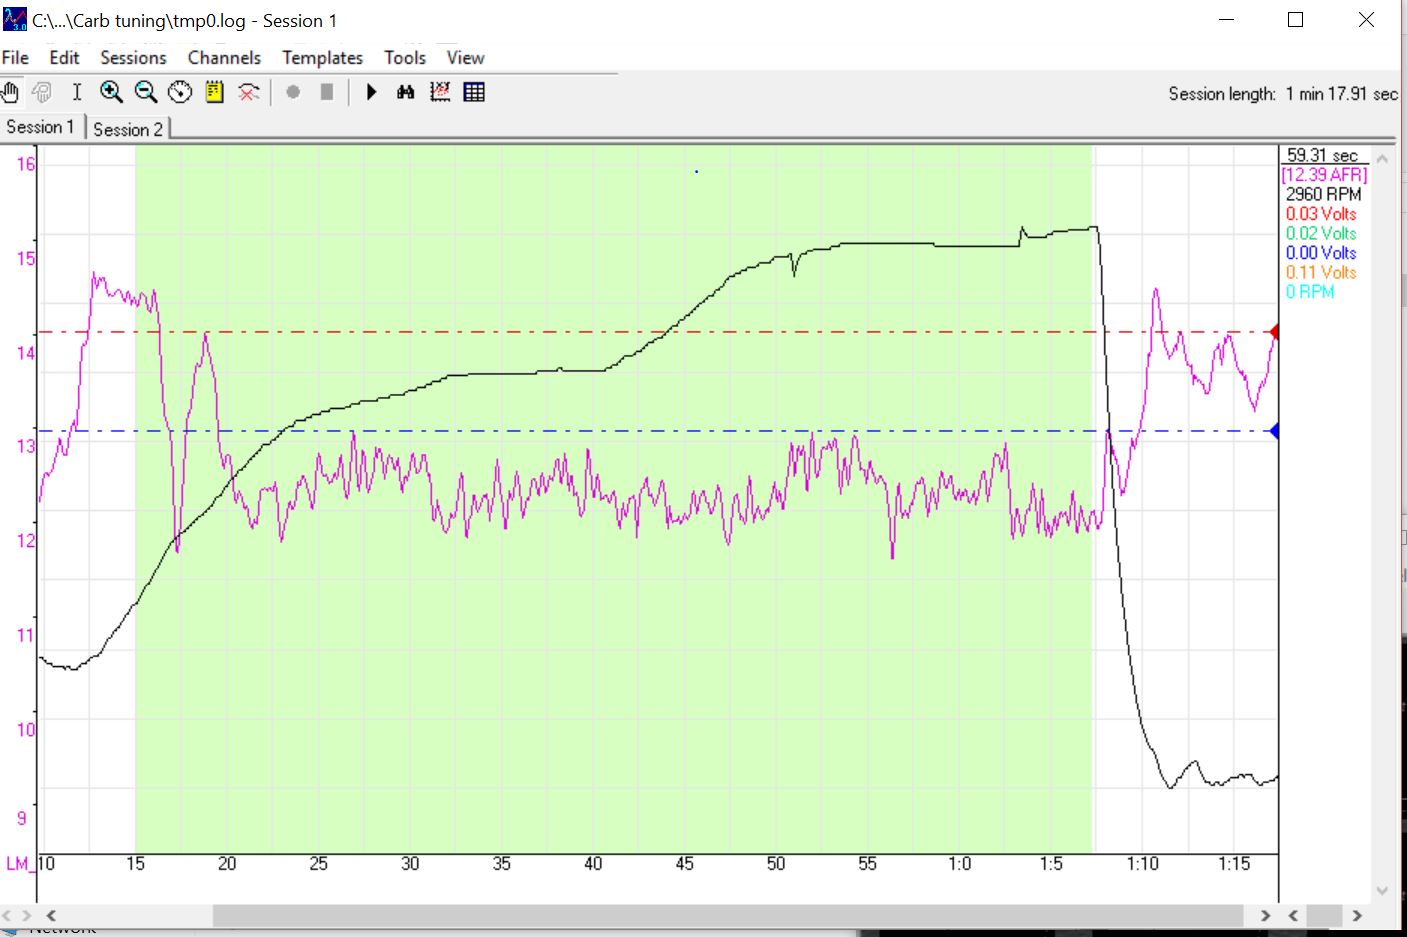Open the Tools menu
1407x937 pixels.
tap(405, 58)
